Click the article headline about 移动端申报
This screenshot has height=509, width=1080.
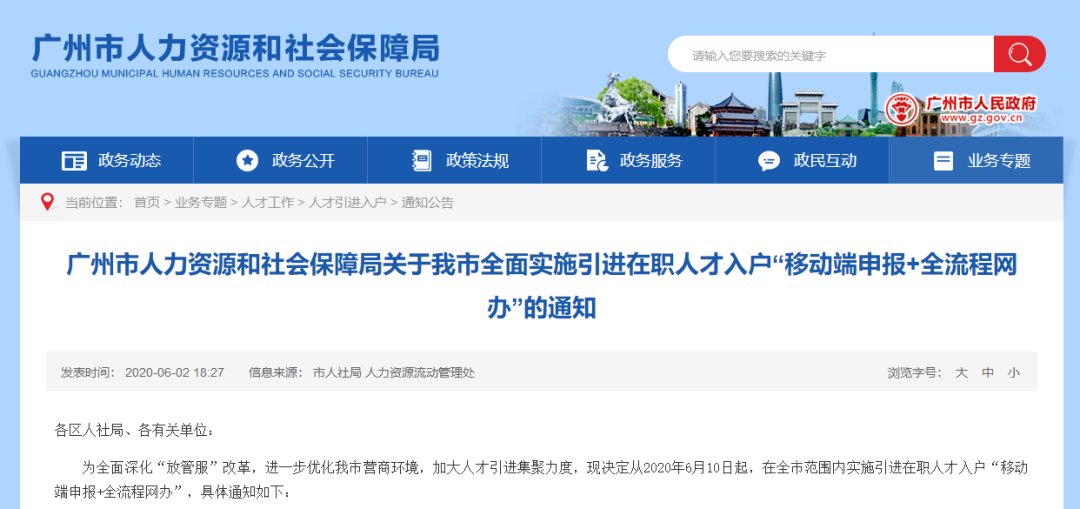[541, 286]
